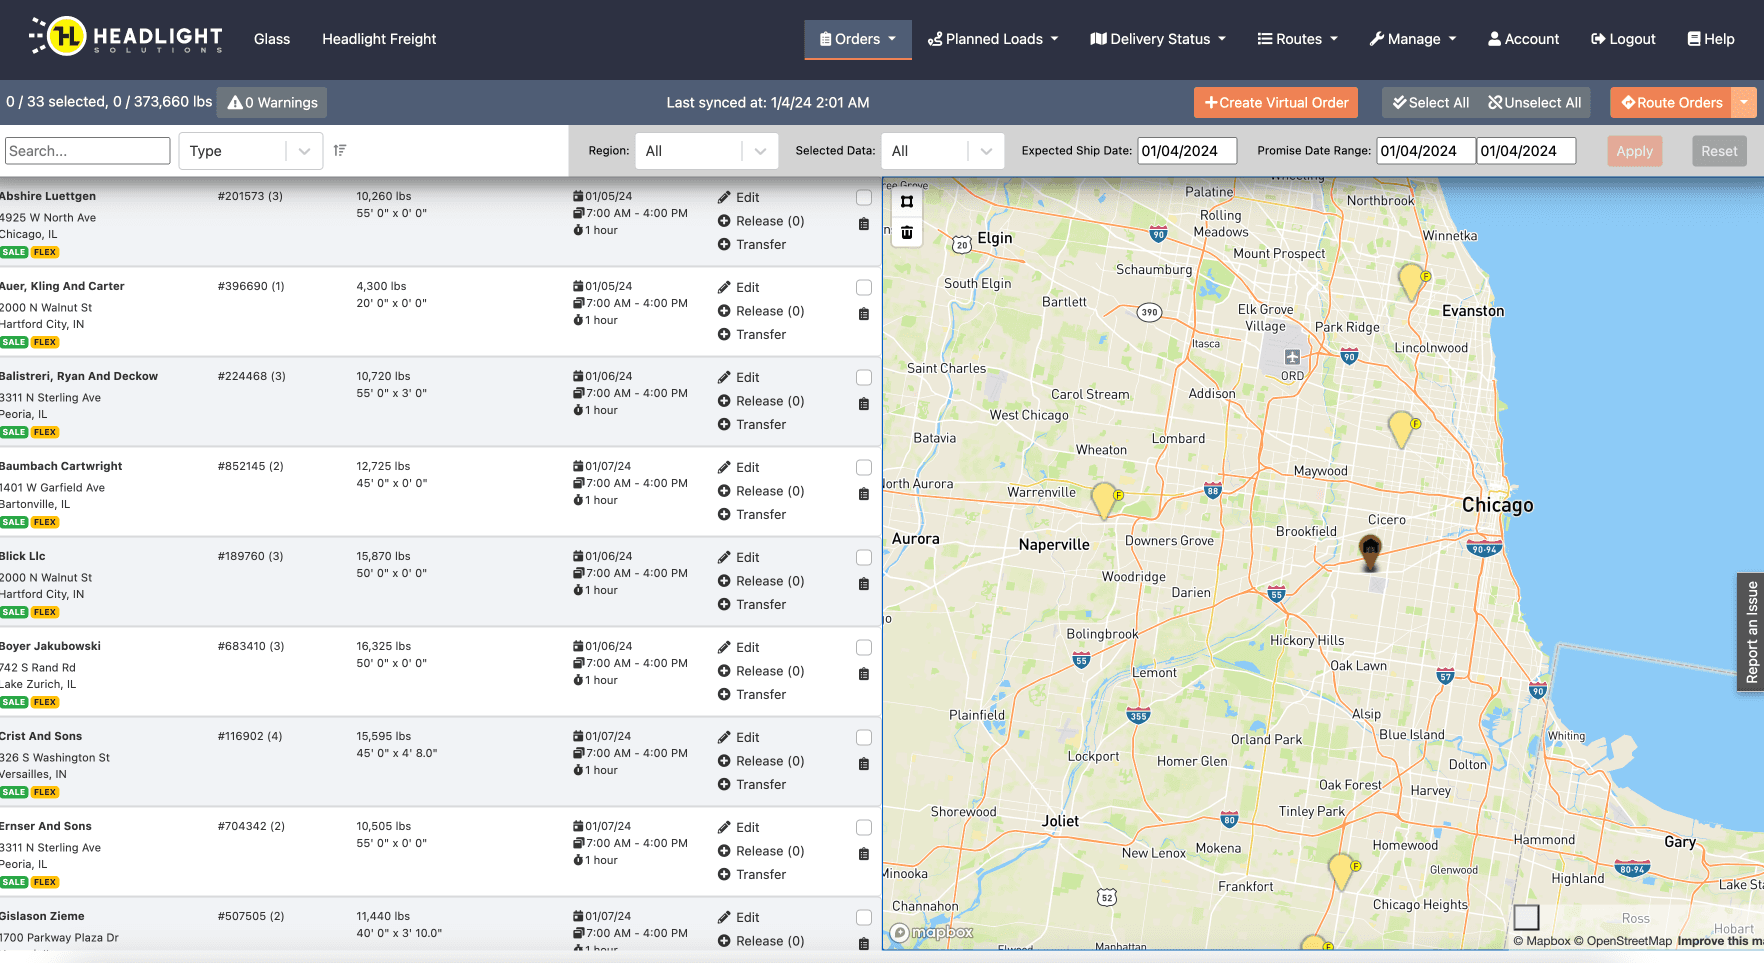This screenshot has width=1764, height=963.
Task: Expand the Region dropdown
Action: [706, 151]
